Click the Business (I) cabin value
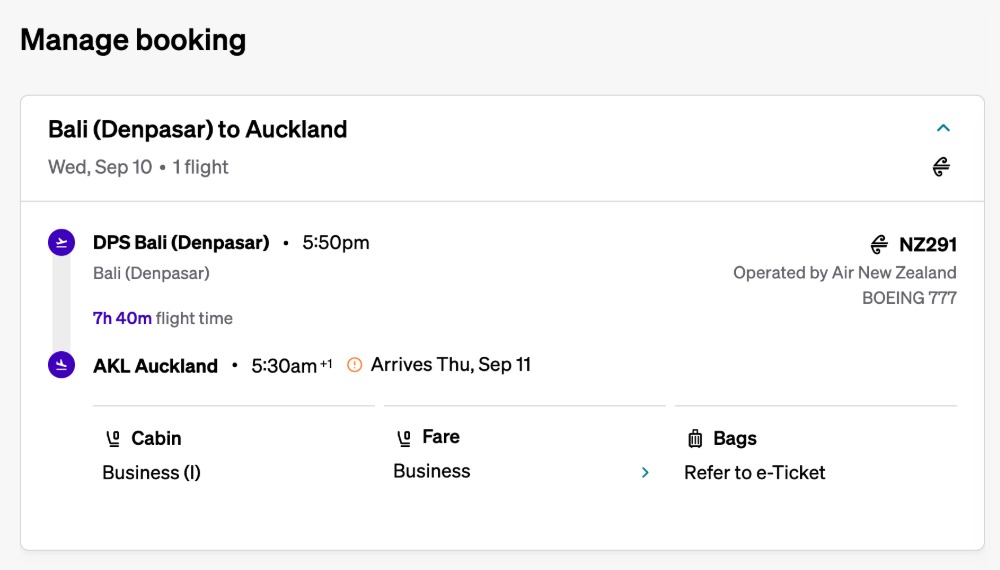 pyautogui.click(x=152, y=473)
